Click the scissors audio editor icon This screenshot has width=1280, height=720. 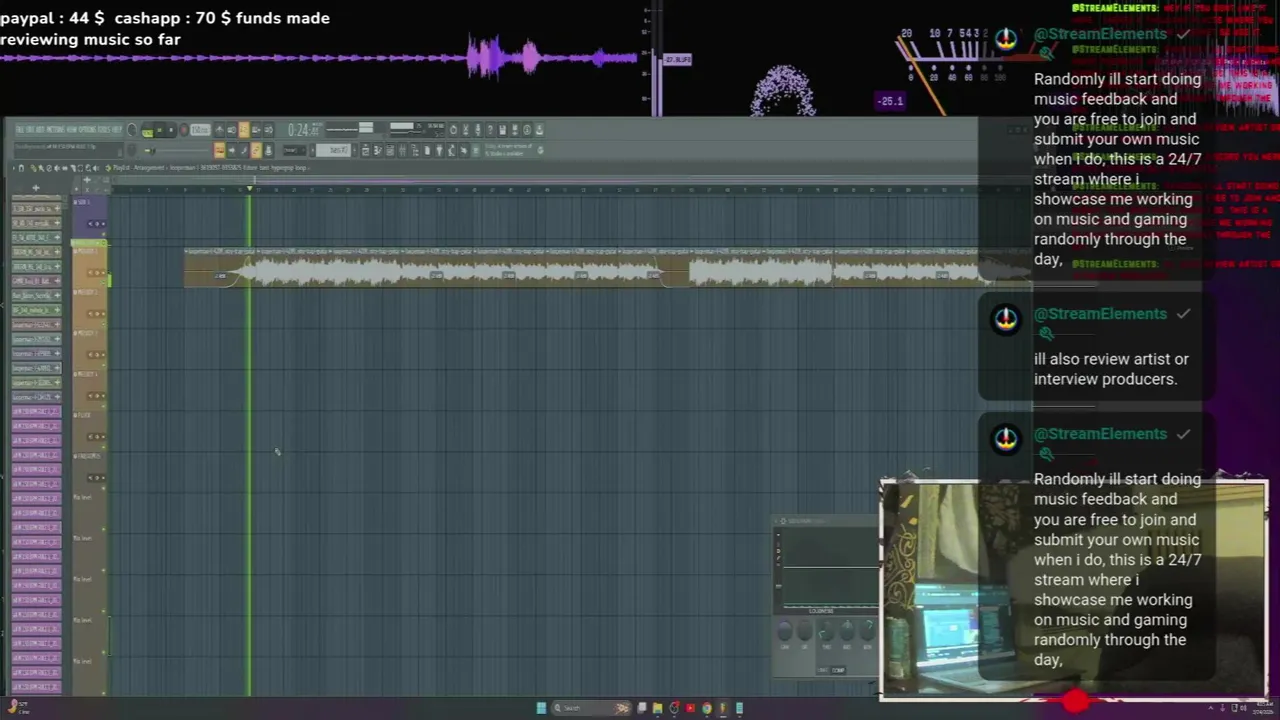coord(466,130)
